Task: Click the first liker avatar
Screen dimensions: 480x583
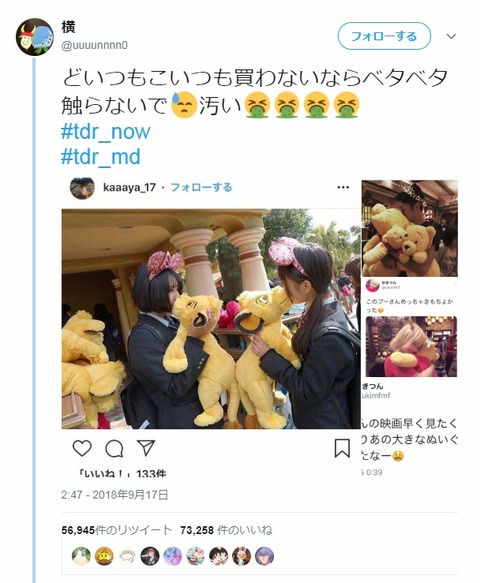Action: pos(81,557)
